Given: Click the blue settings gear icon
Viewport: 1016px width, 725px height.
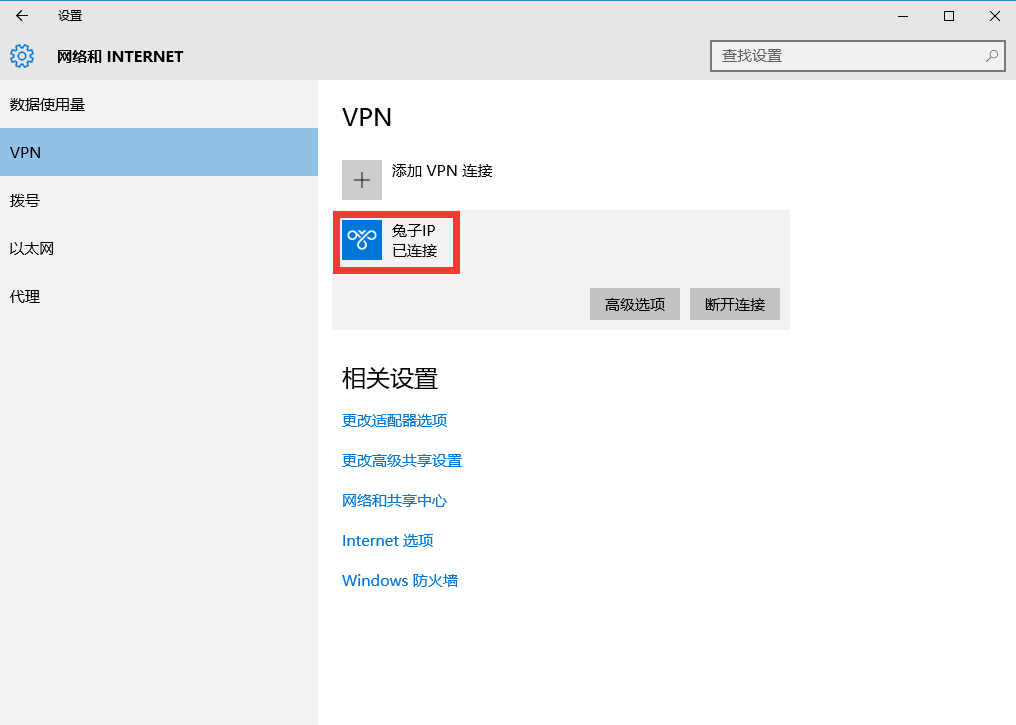Looking at the screenshot, I should click(21, 56).
